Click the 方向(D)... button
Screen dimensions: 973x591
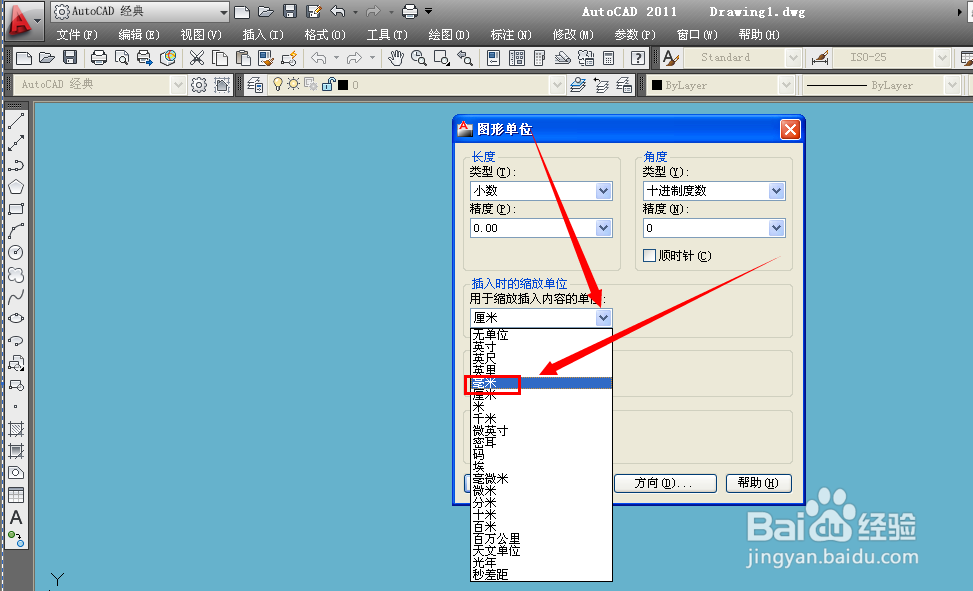click(x=665, y=483)
